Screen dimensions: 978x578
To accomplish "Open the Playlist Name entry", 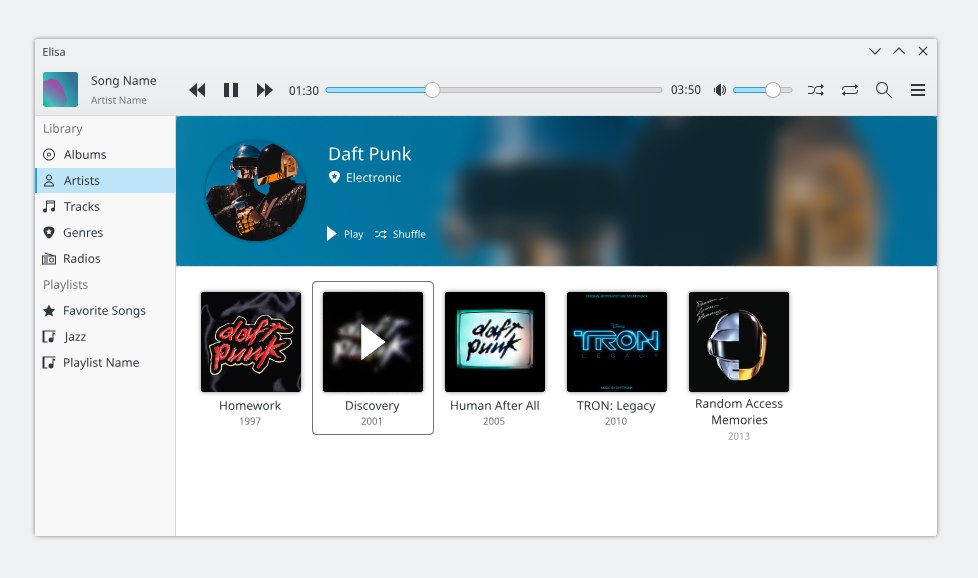I will pos(105,362).
